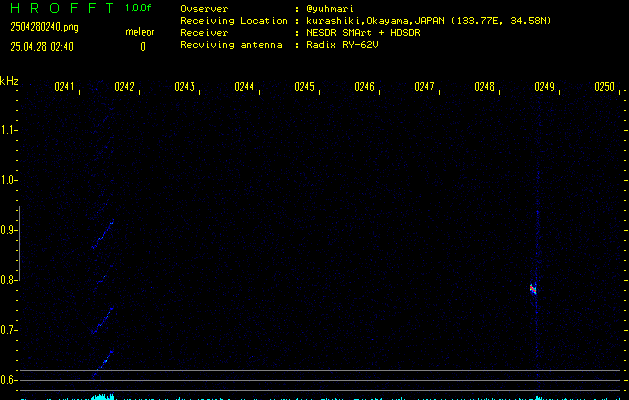Click the 1.1 kHz axis label
Image resolution: width=629 pixels, height=400 pixels.
click(x=7, y=130)
